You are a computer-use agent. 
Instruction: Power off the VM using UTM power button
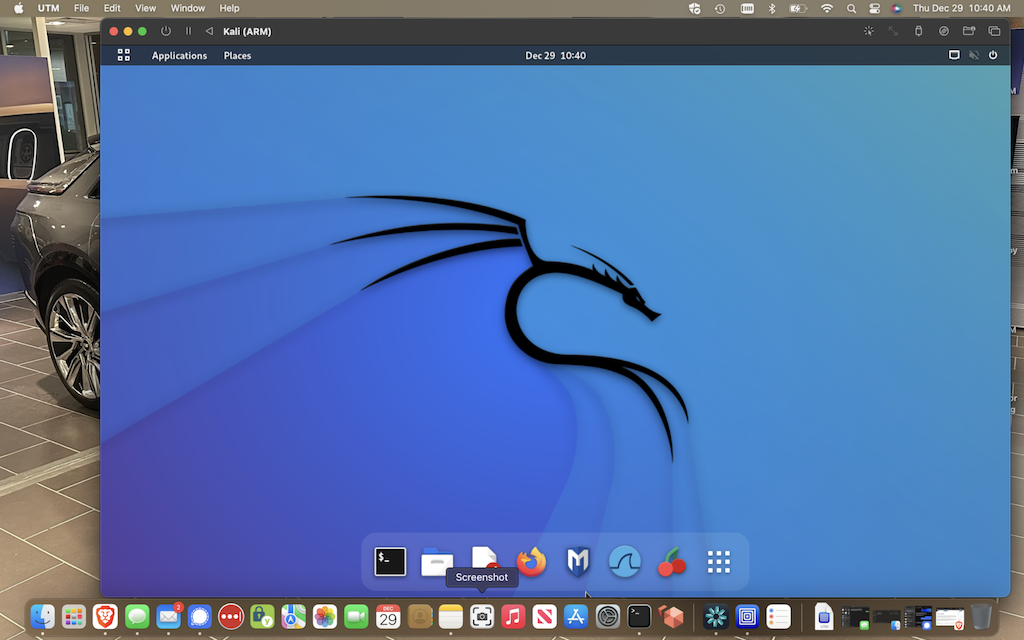tap(166, 31)
